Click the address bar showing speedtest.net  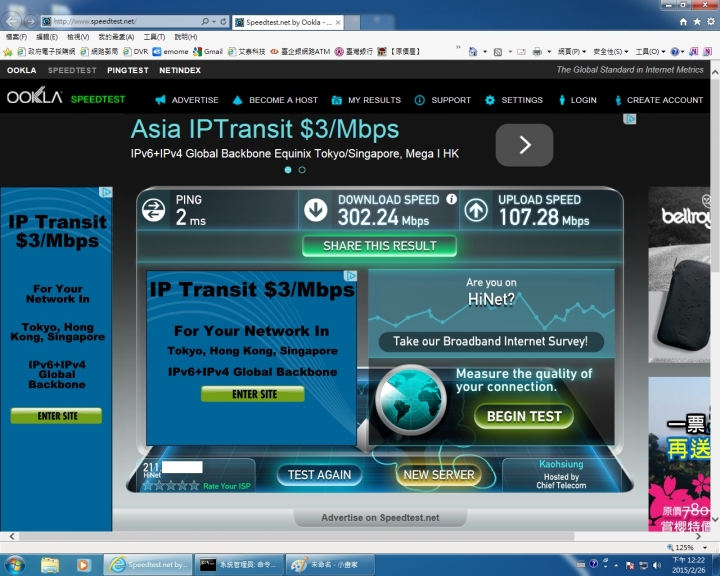click(121, 21)
